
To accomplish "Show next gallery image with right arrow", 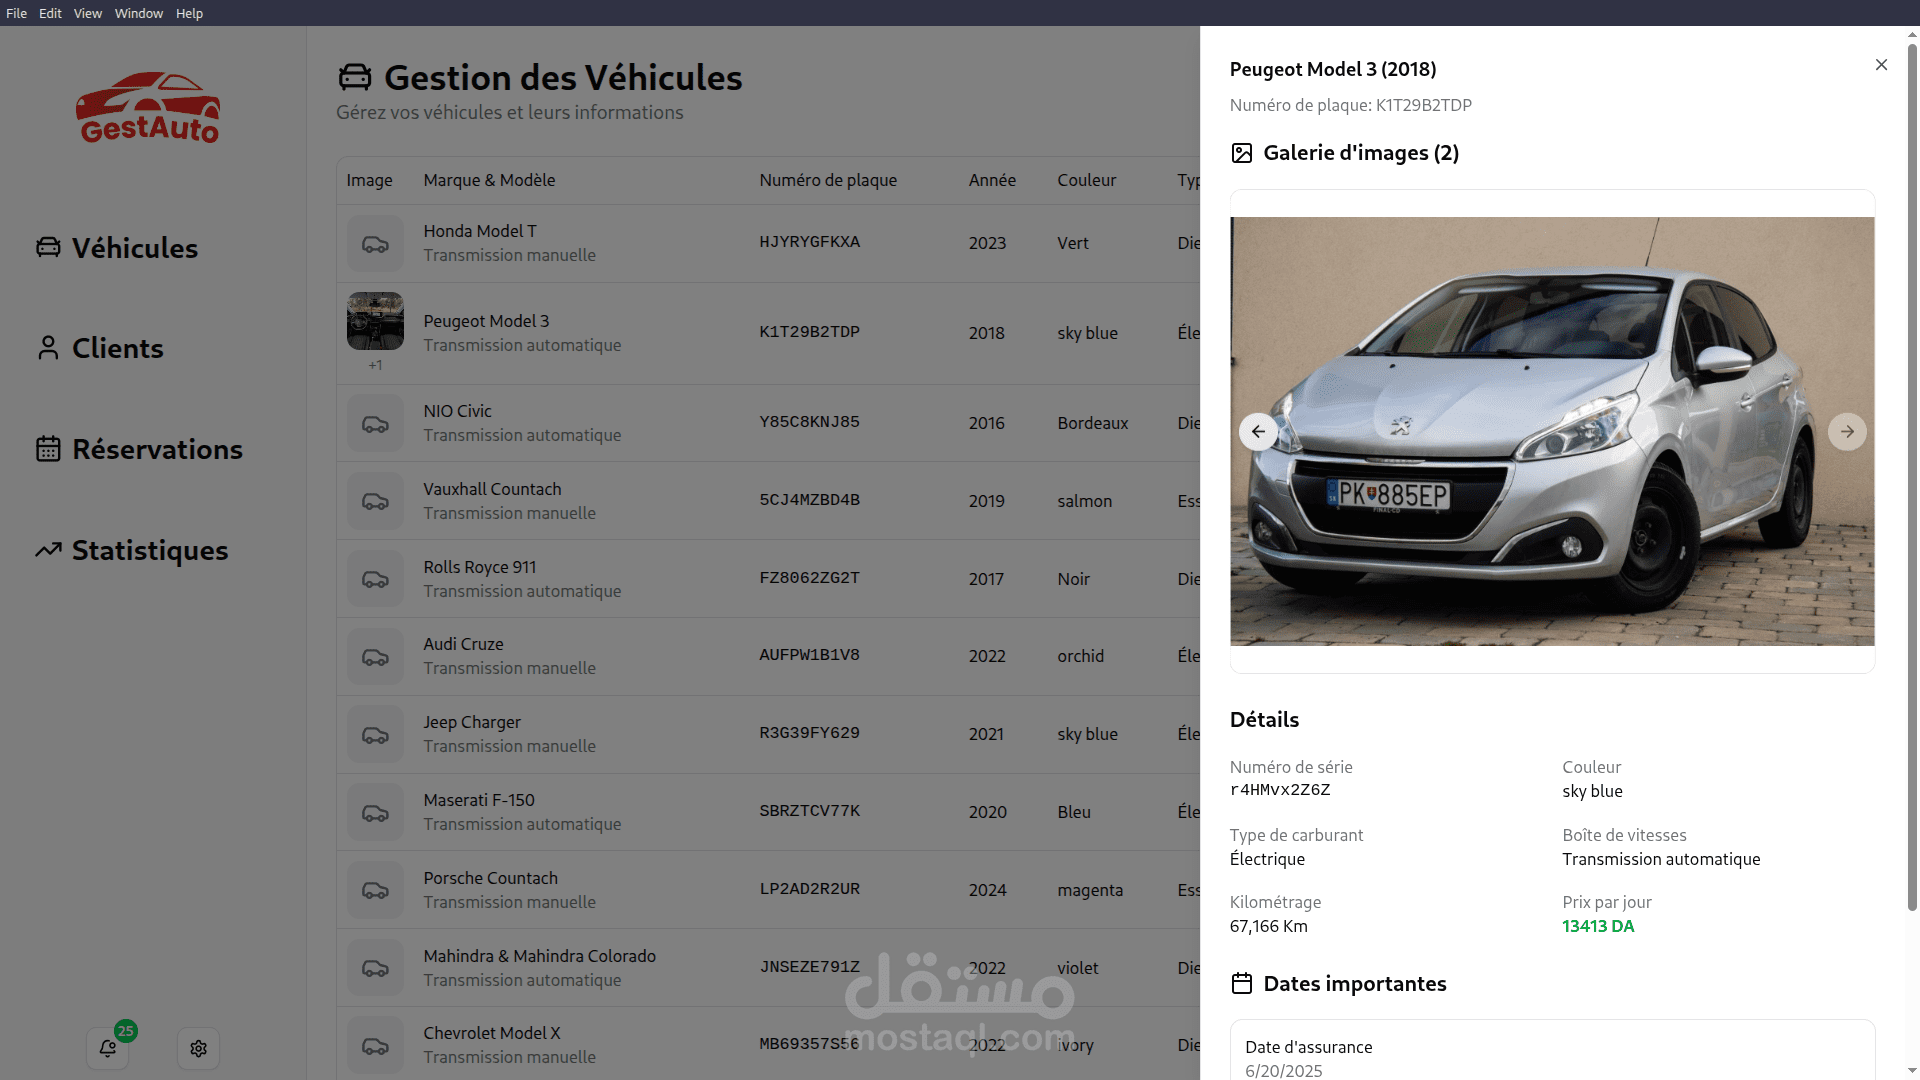I will [x=1846, y=432].
